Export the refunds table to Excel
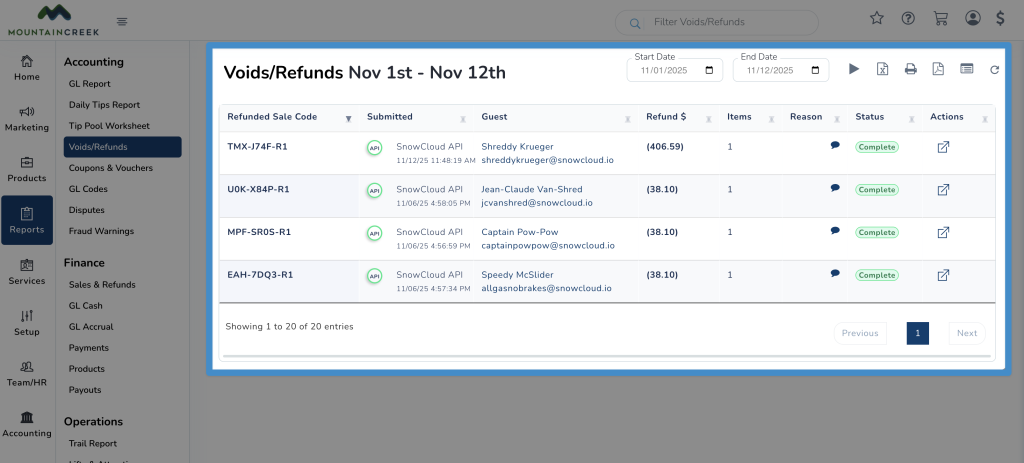 [x=882, y=69]
